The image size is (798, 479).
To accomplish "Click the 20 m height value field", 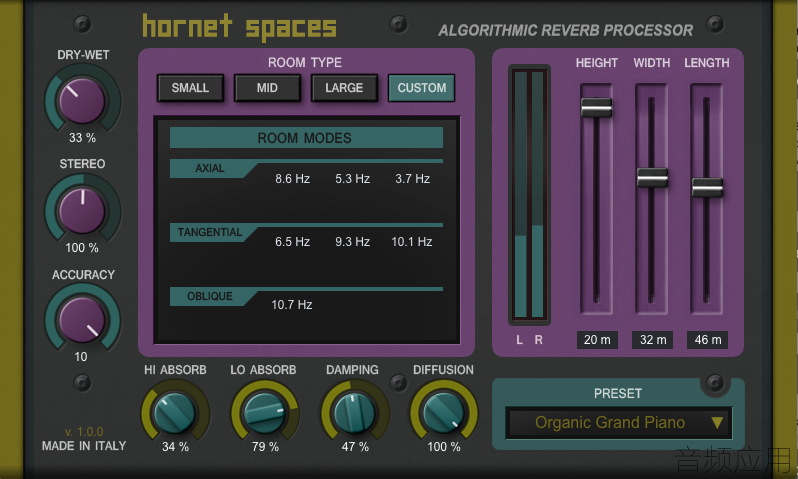I will (x=597, y=340).
